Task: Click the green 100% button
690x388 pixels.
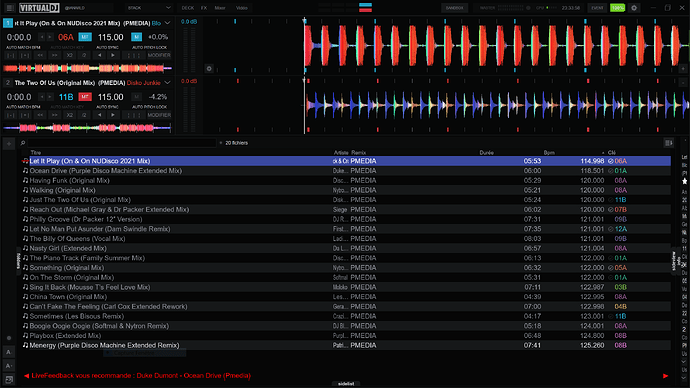Action: (x=617, y=8)
